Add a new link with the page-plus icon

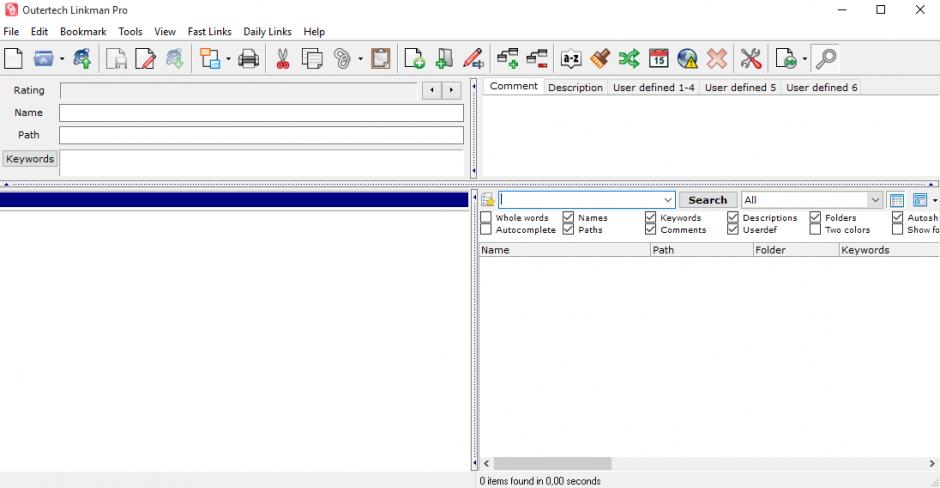414,59
